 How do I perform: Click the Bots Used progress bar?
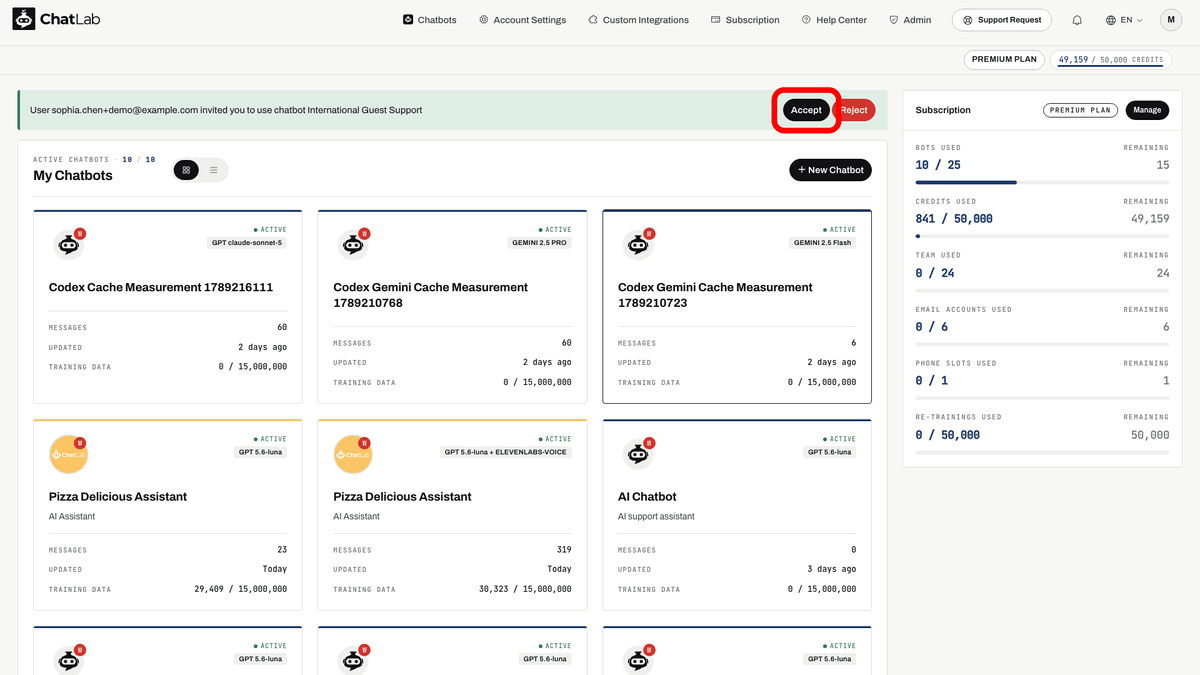pos(1042,183)
